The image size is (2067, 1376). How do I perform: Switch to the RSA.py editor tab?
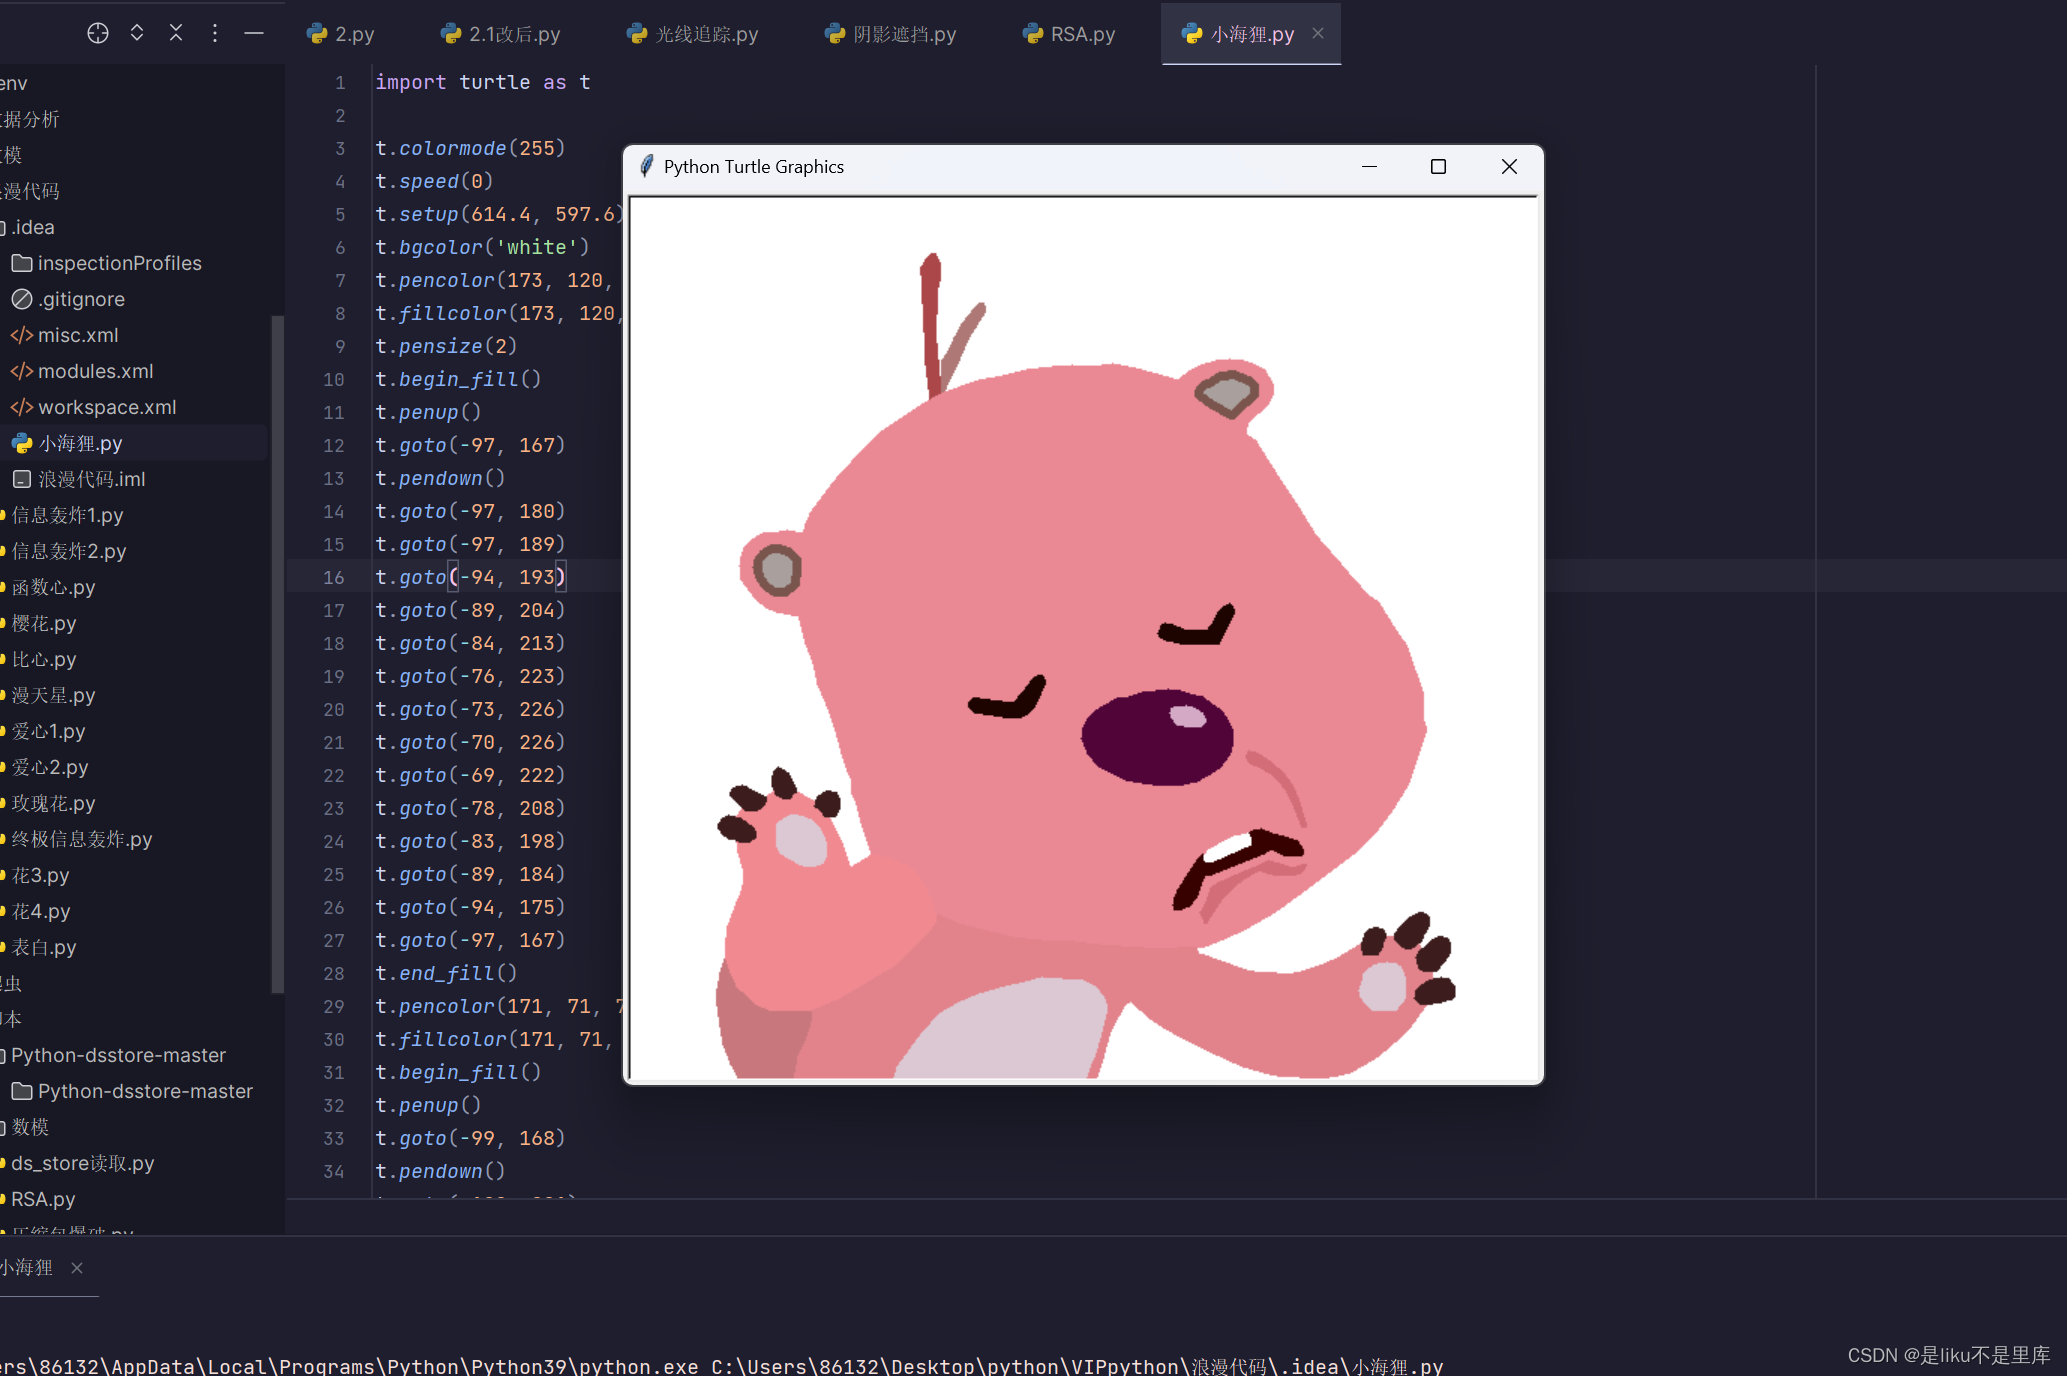[1069, 34]
